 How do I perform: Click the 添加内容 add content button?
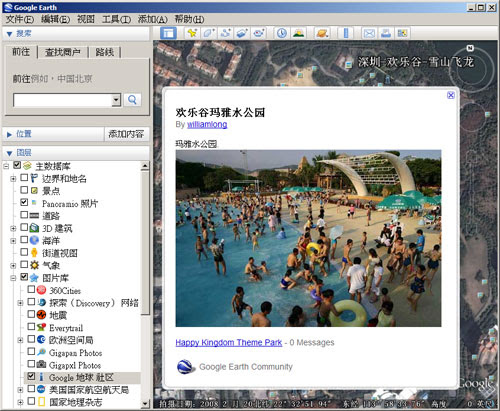pyautogui.click(x=126, y=134)
